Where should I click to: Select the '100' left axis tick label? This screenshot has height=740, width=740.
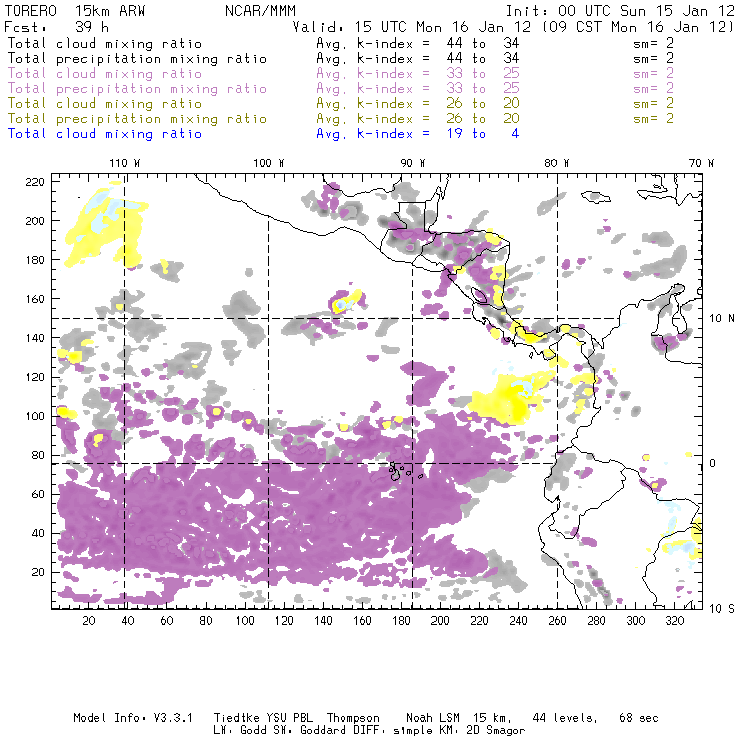tap(35, 416)
